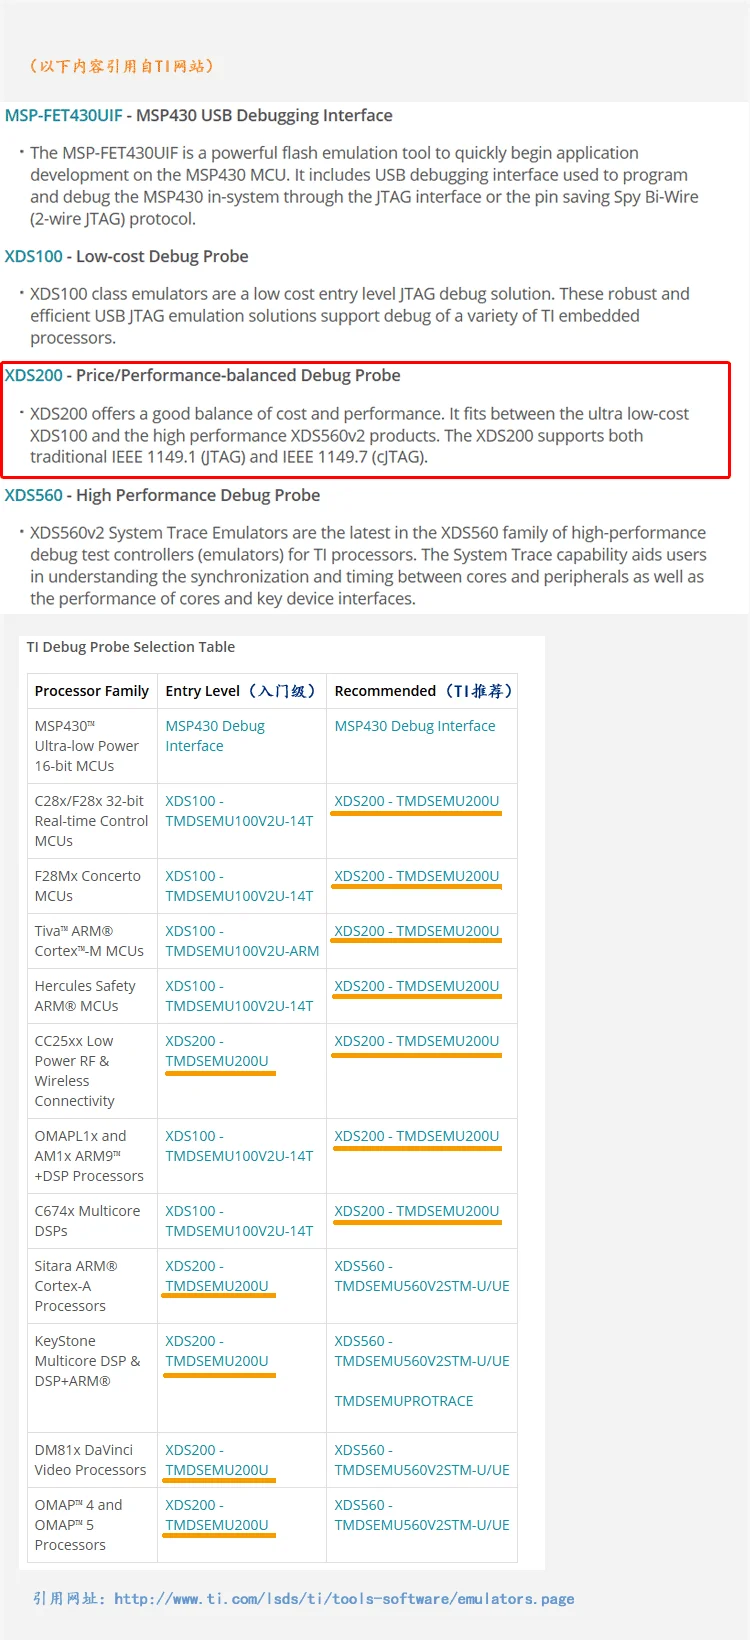Open the XDS200 link in the C28x/F28x row

417,801
